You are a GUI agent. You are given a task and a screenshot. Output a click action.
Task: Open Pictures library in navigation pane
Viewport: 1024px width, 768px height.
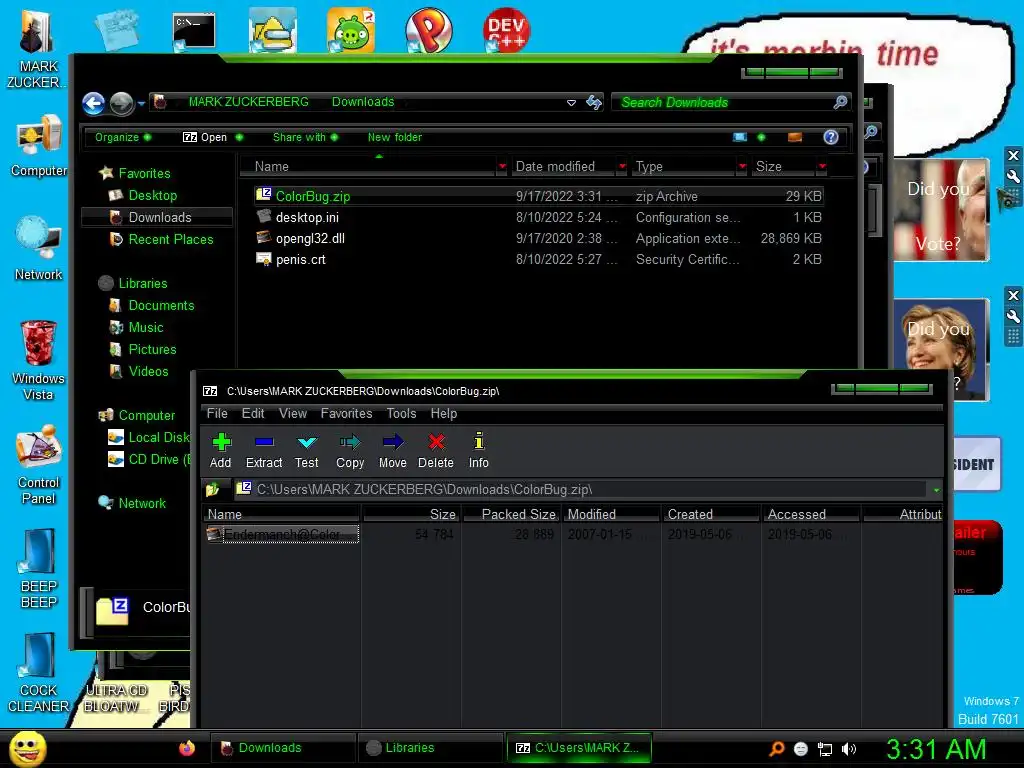(x=152, y=349)
